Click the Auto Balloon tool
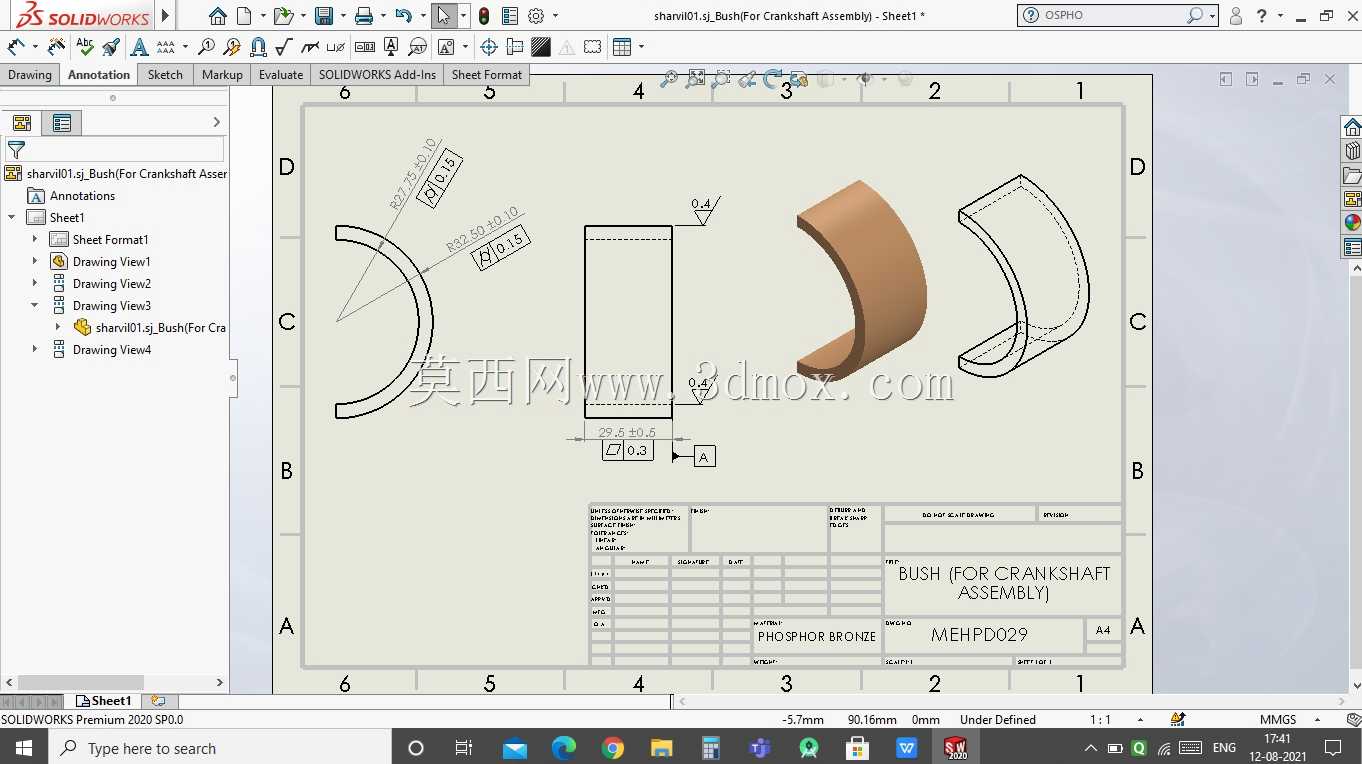The height and width of the screenshot is (764, 1362). point(232,46)
